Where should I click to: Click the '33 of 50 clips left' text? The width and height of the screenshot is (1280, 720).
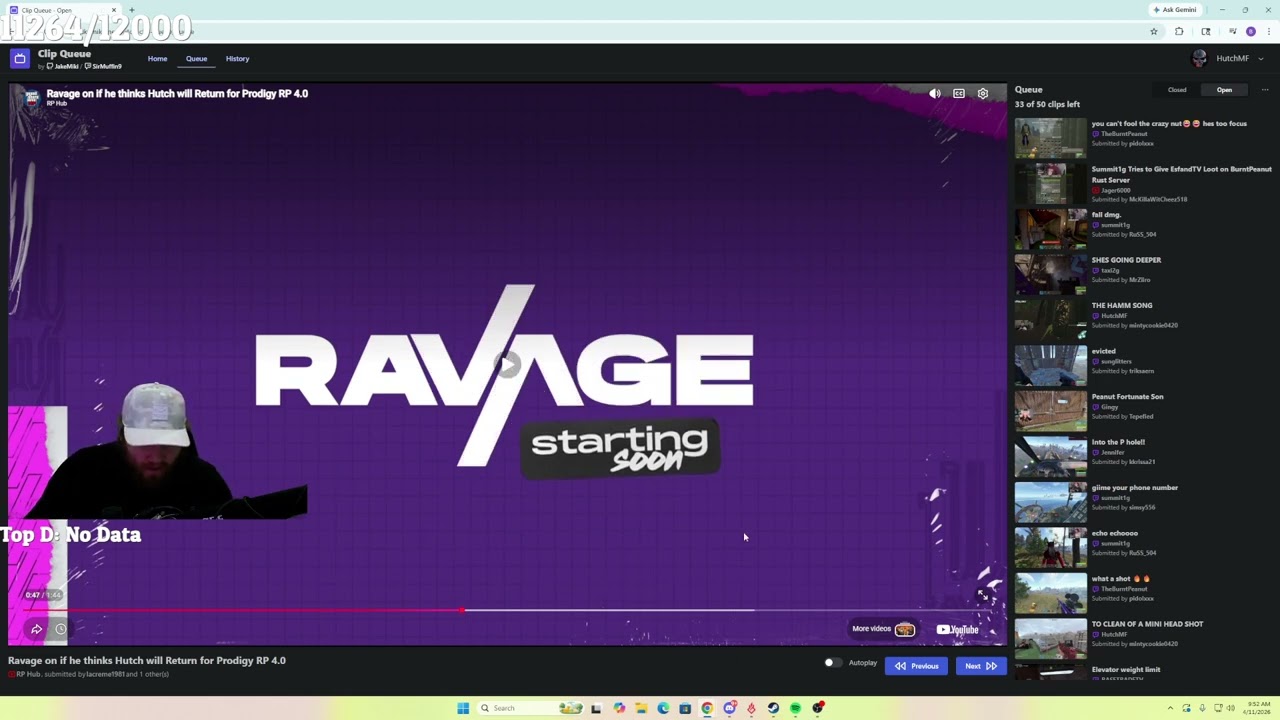click(x=1047, y=104)
